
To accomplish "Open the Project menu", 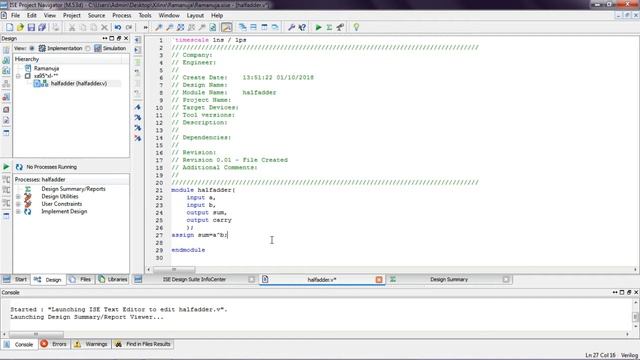I will click(x=72, y=16).
